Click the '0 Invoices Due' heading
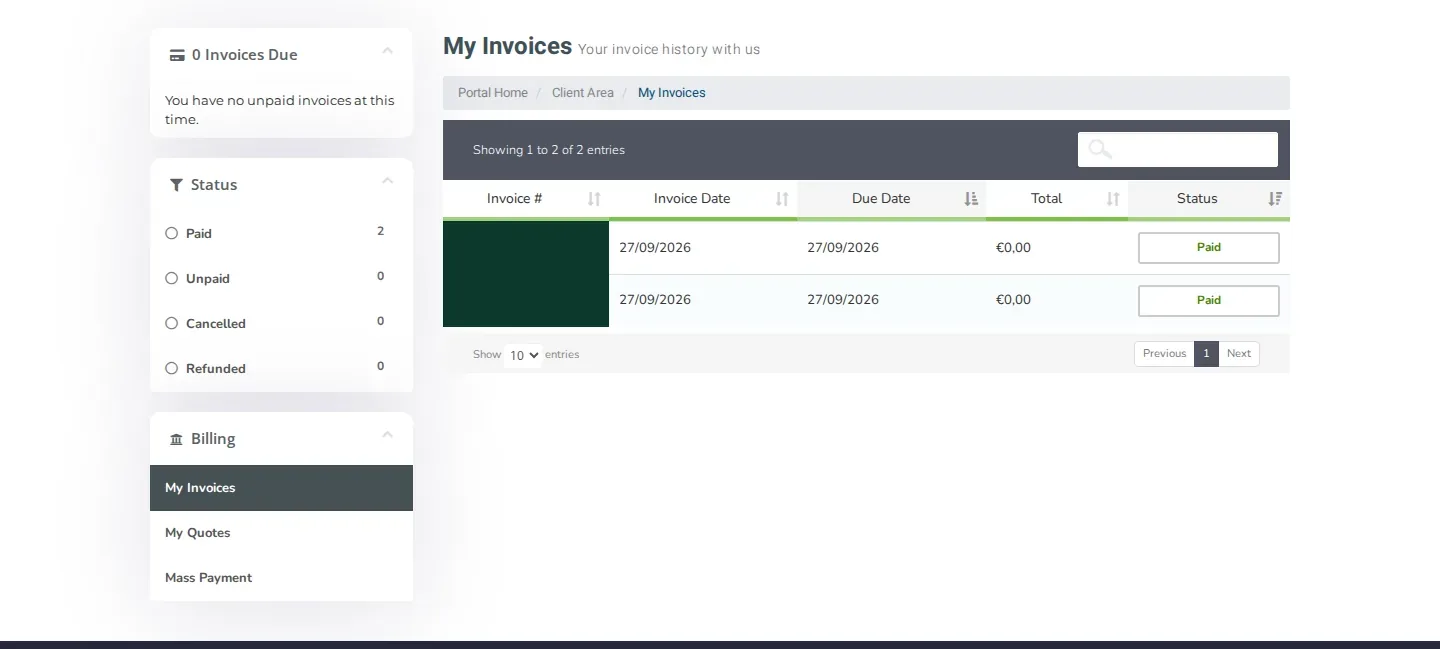 click(245, 55)
